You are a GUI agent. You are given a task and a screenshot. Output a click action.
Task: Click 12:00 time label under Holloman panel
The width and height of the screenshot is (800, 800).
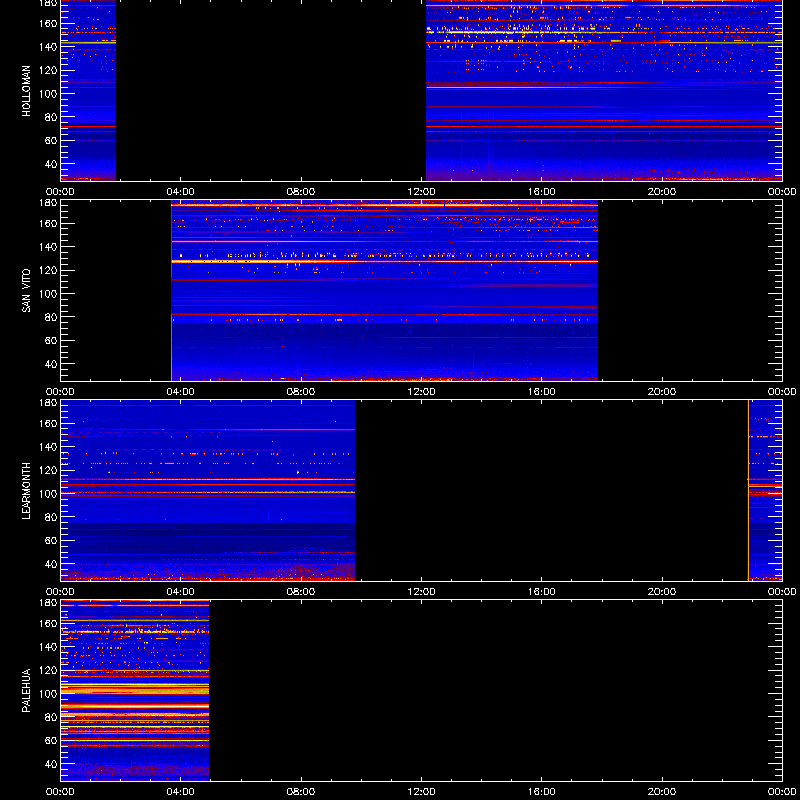pos(421,192)
